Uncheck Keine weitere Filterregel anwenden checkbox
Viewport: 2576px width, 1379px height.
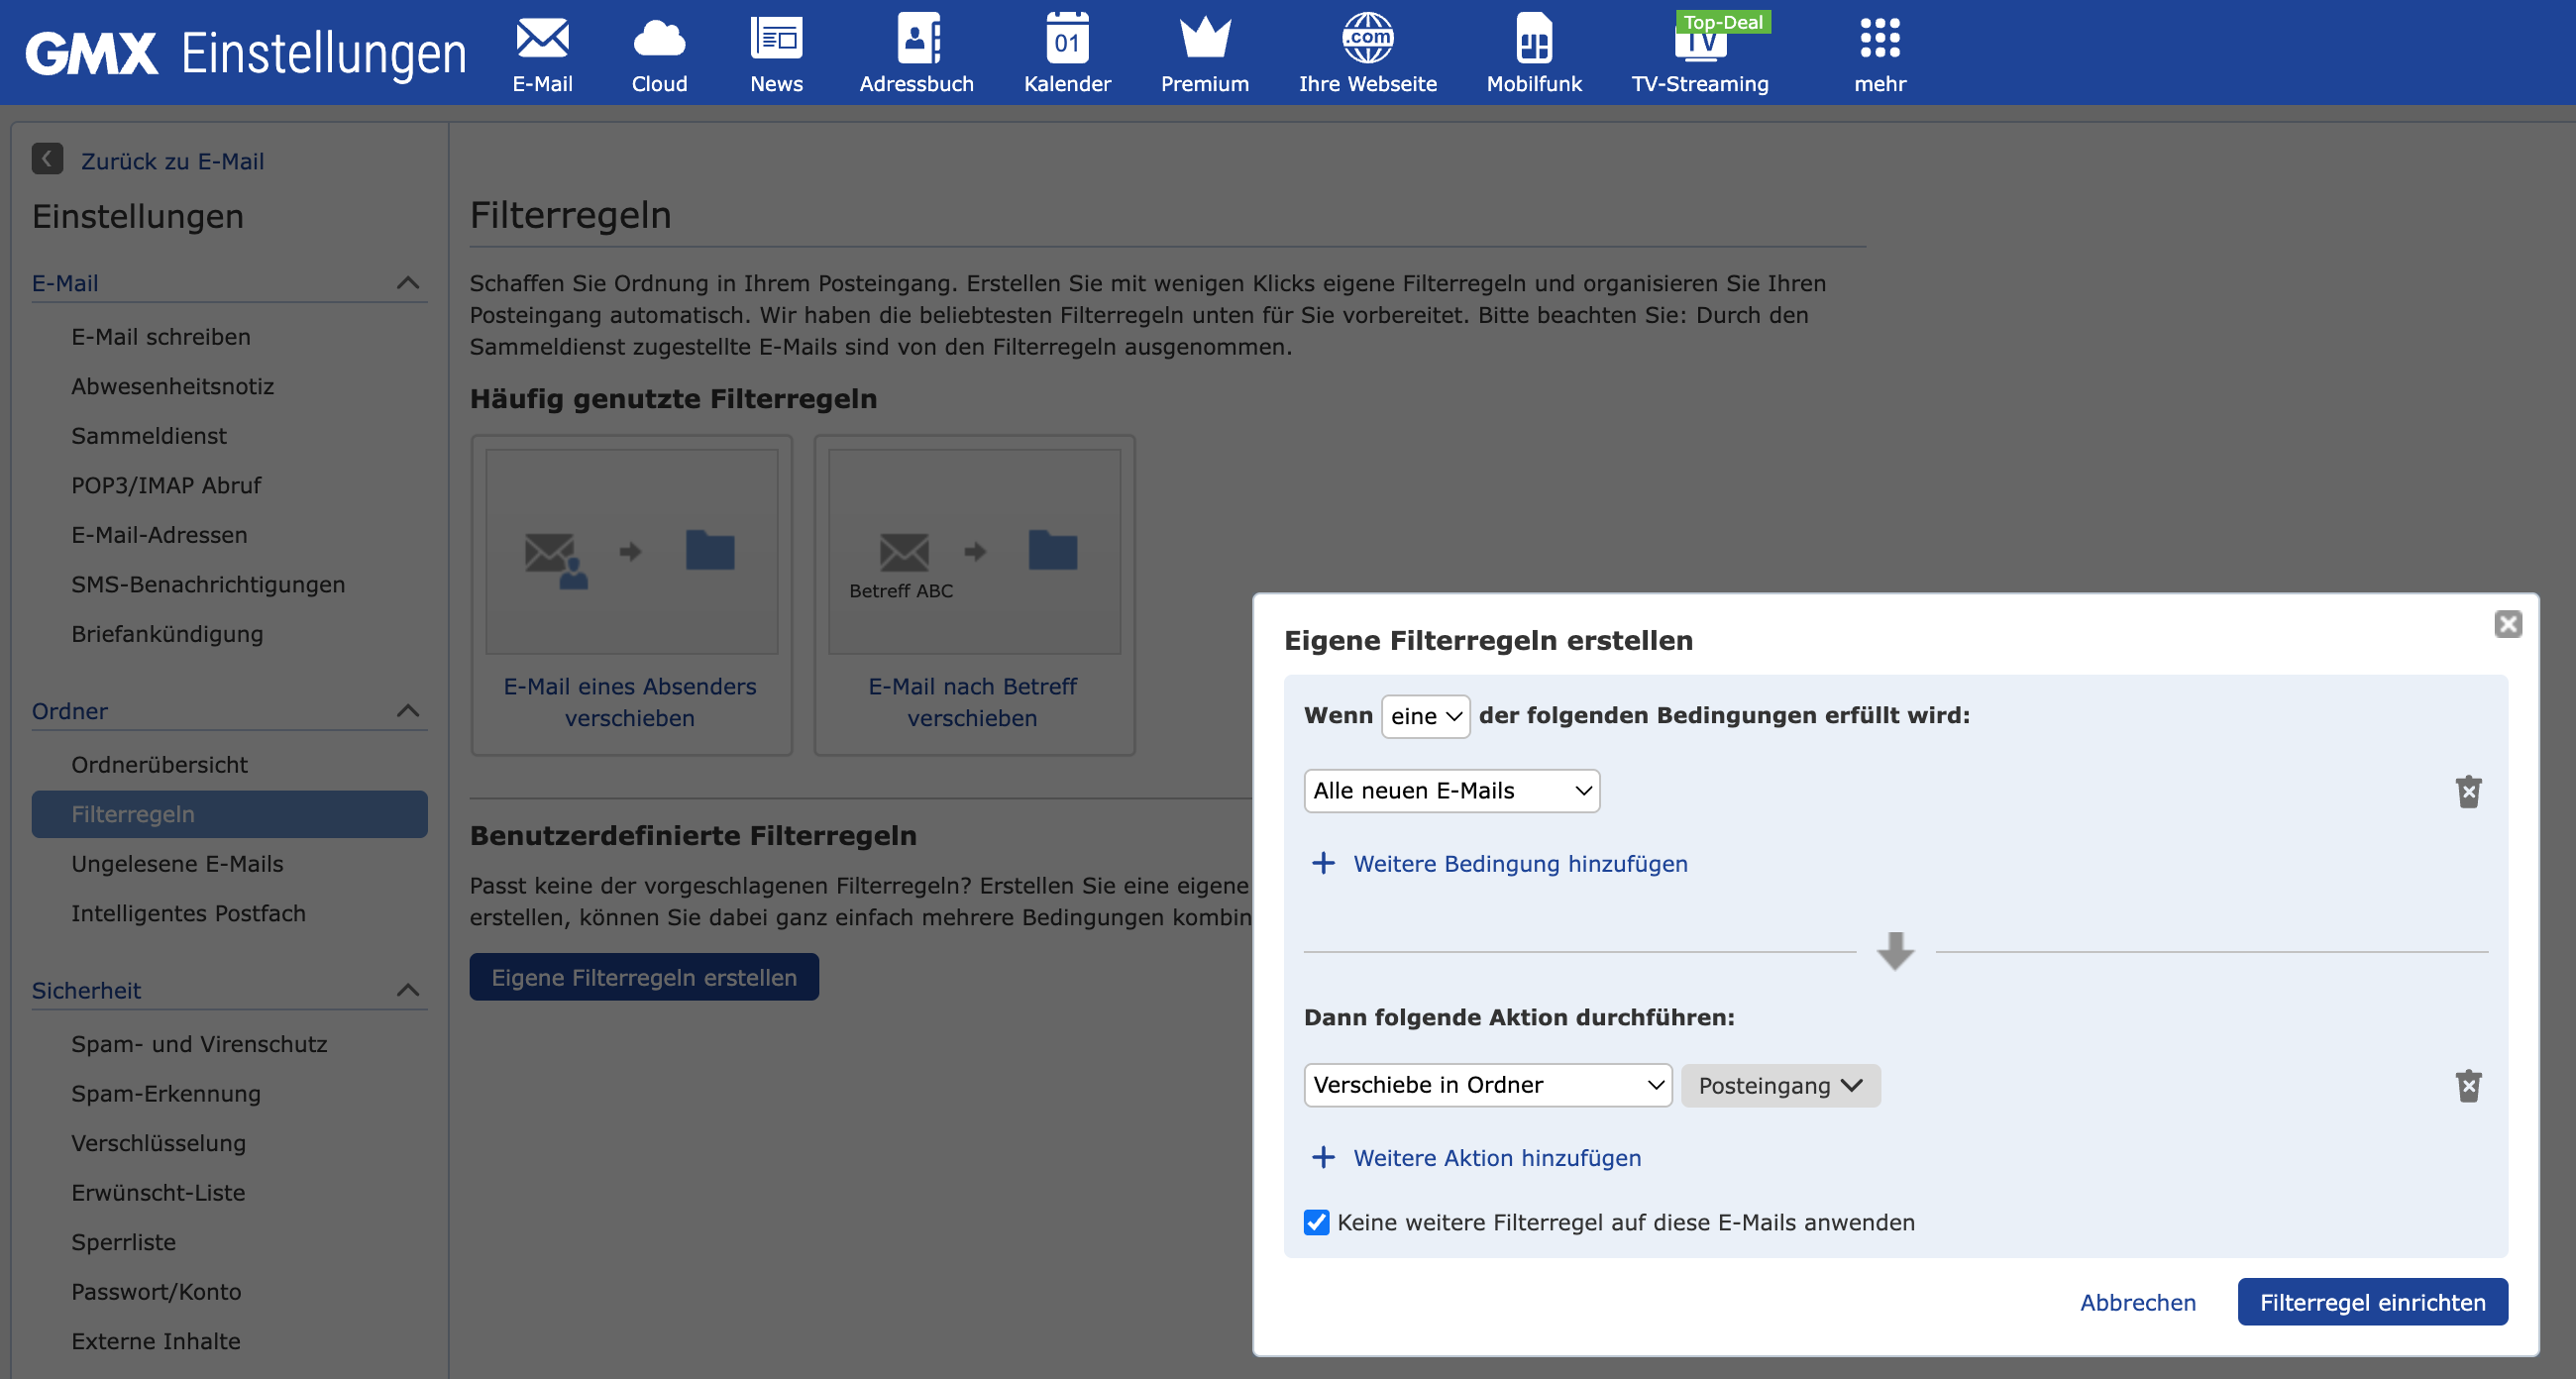point(1316,1222)
